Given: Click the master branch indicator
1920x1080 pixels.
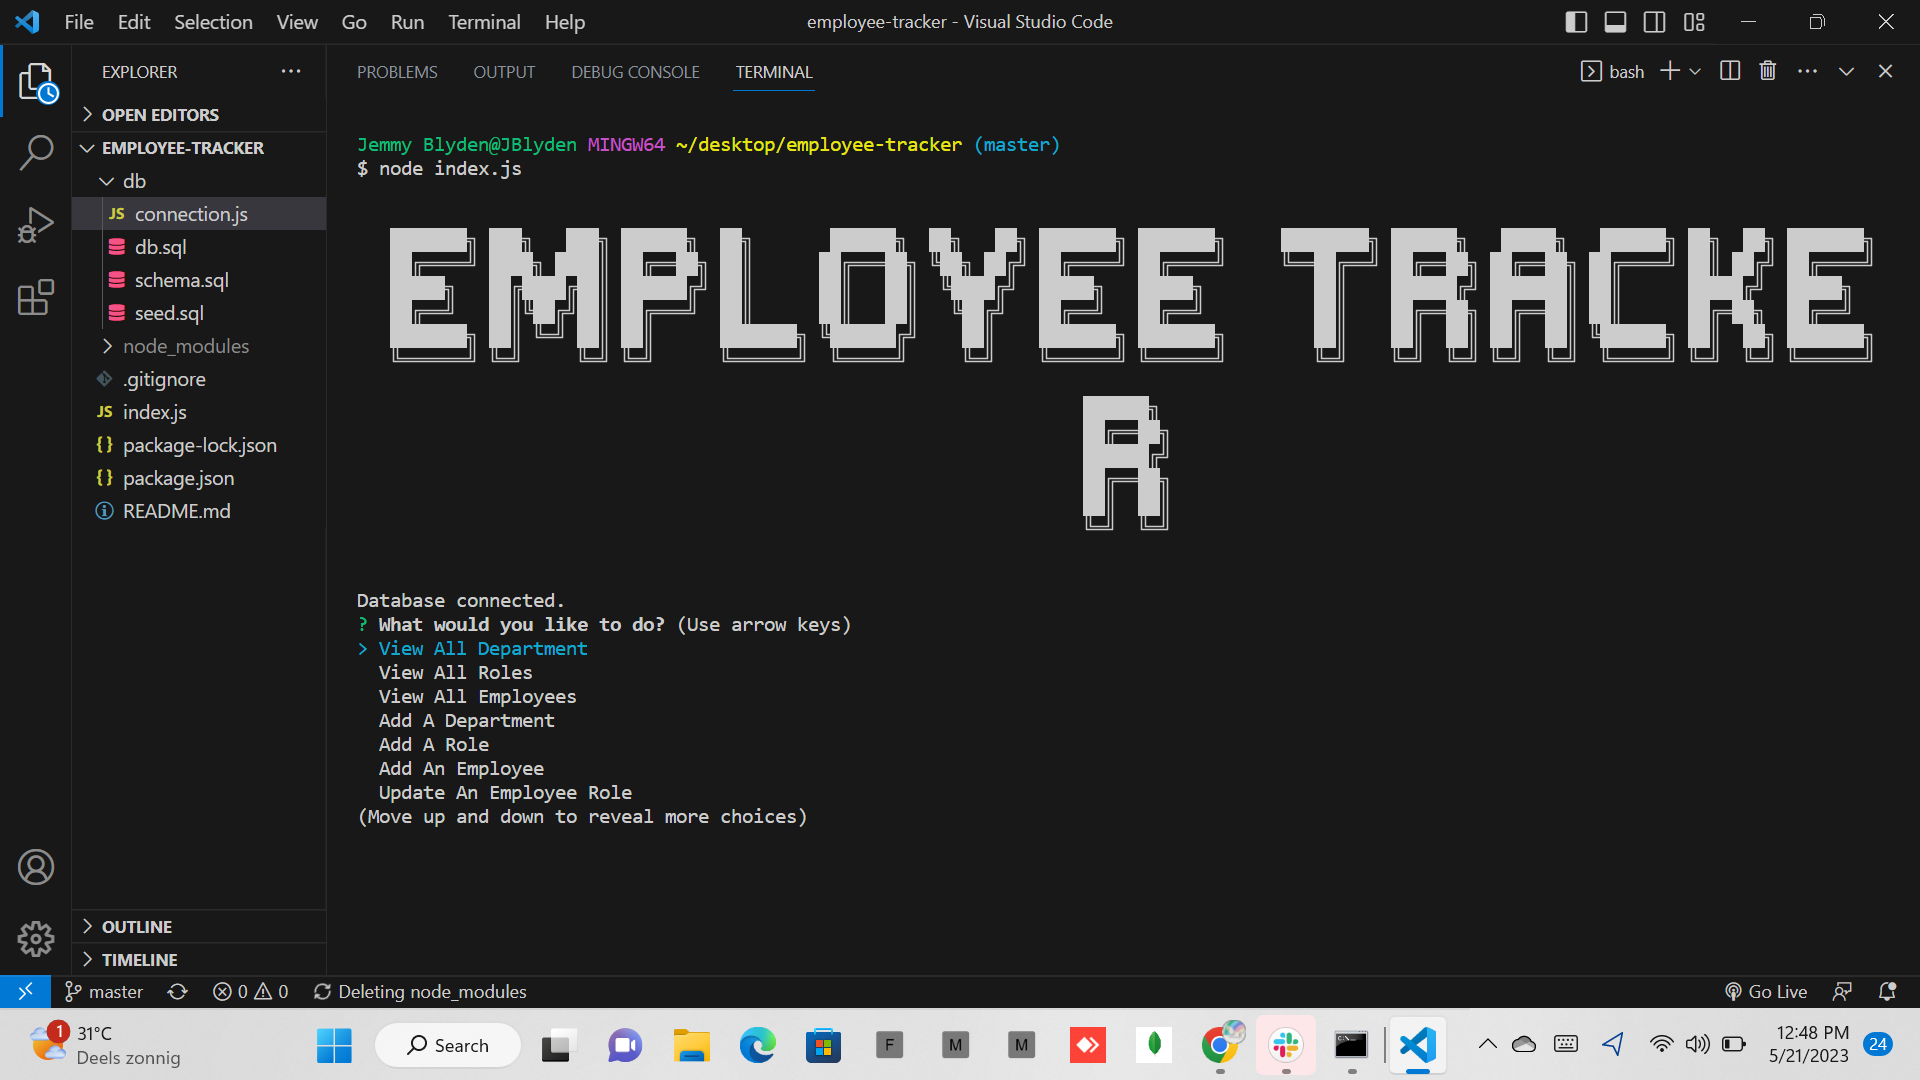Looking at the screenshot, I should (103, 991).
